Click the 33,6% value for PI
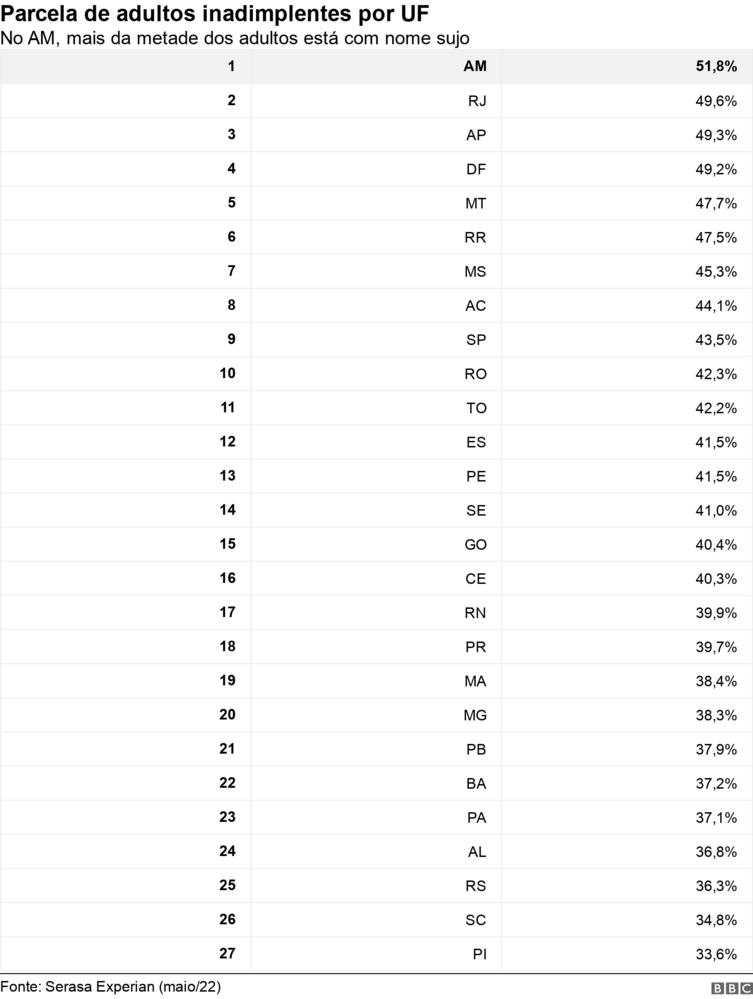The height and width of the screenshot is (999, 753). [717, 953]
